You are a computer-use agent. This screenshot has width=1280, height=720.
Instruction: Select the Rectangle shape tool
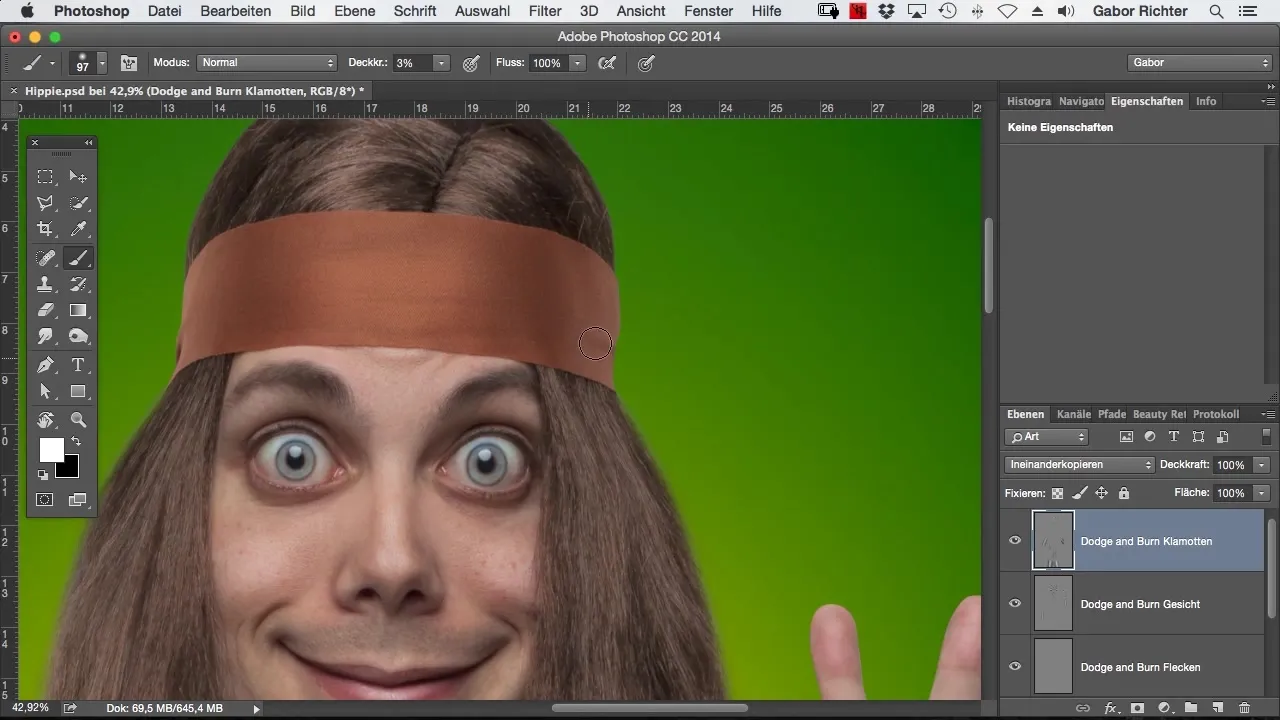tap(78, 392)
